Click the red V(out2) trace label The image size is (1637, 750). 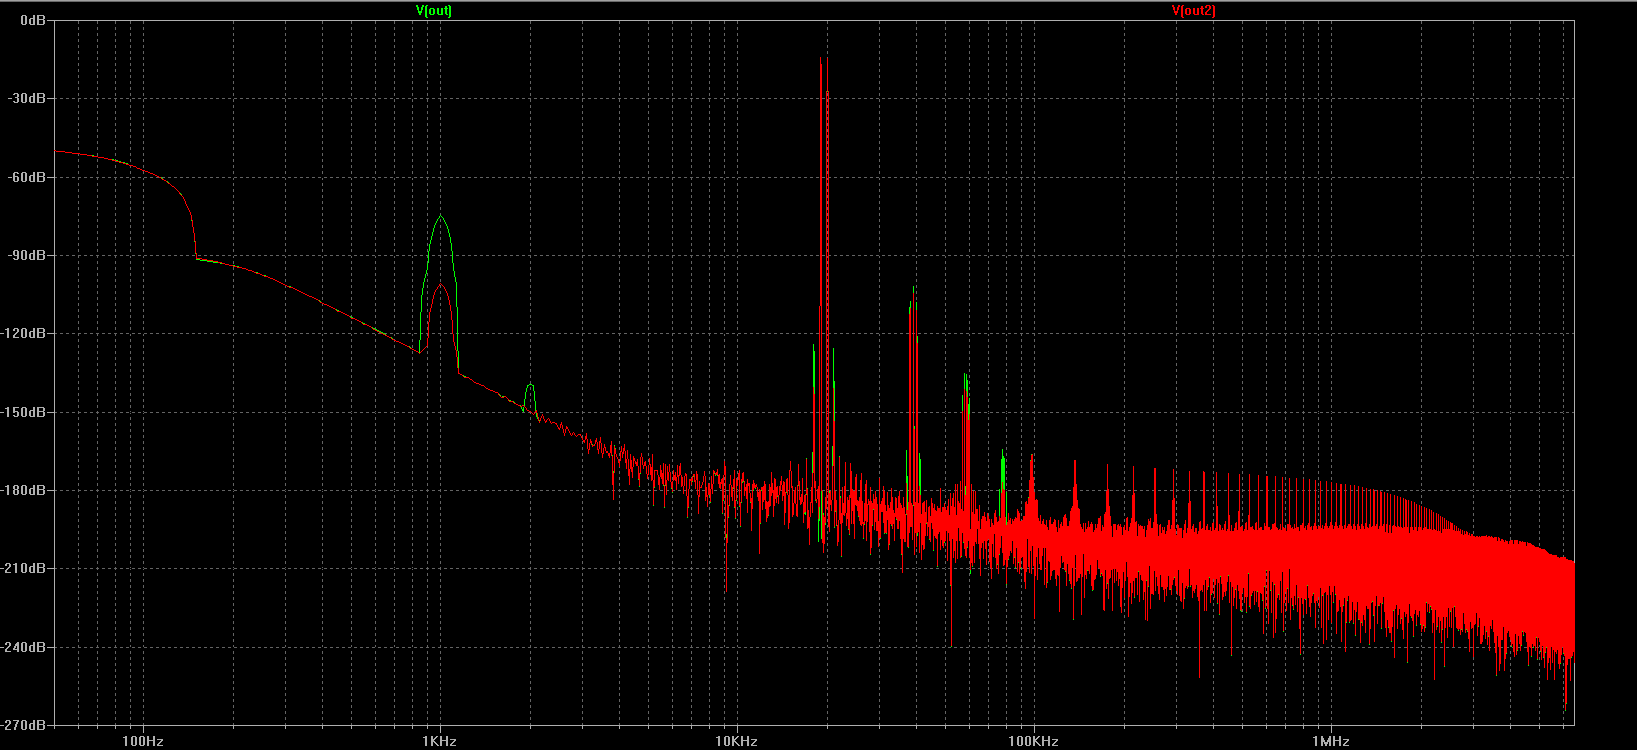pyautogui.click(x=1194, y=11)
